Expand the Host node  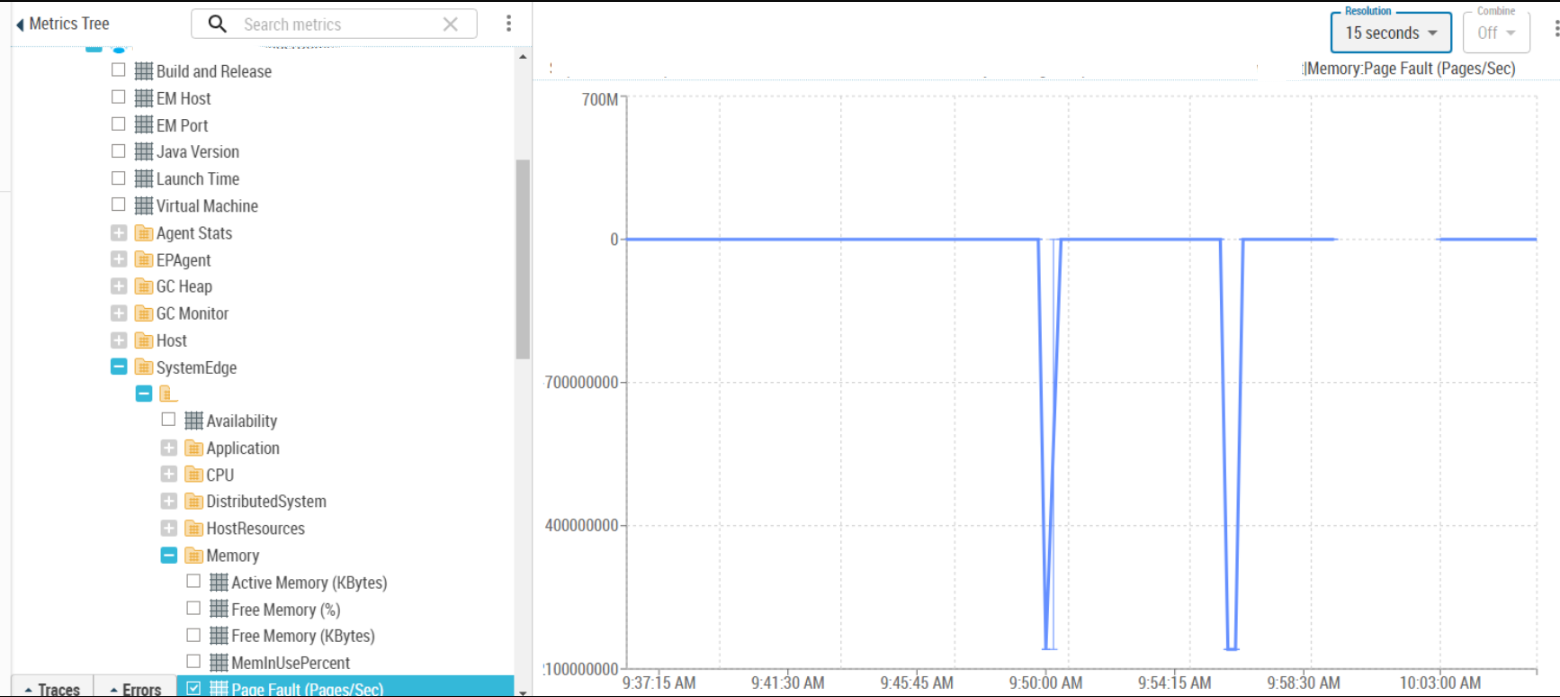click(118, 340)
